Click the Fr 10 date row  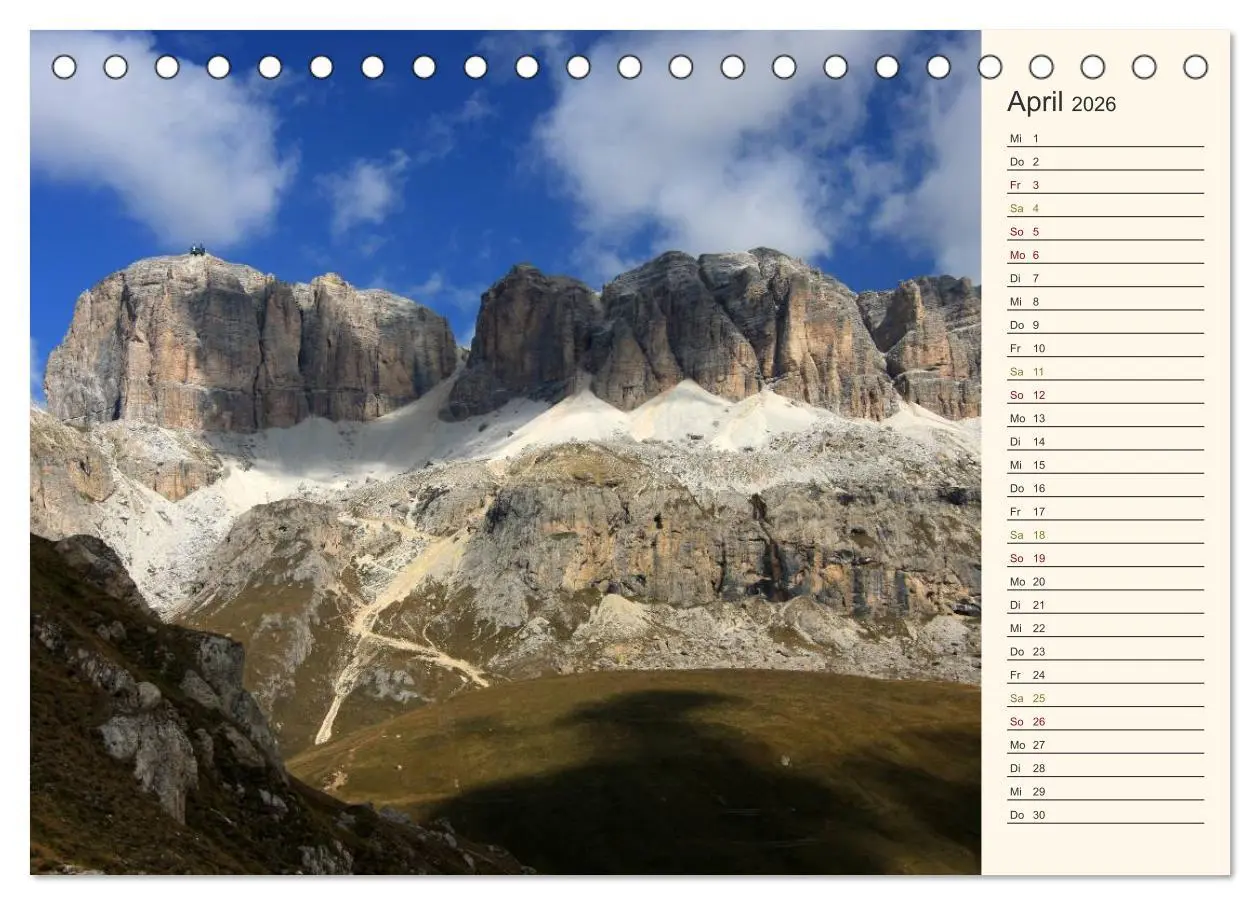pyautogui.click(x=1105, y=348)
